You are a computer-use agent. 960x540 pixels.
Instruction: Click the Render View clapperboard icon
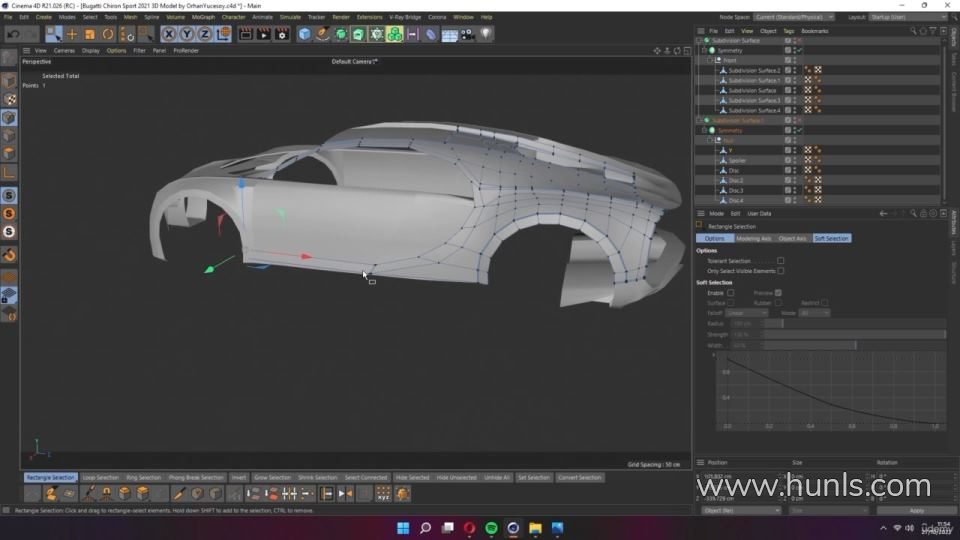pyautogui.click(x=246, y=34)
